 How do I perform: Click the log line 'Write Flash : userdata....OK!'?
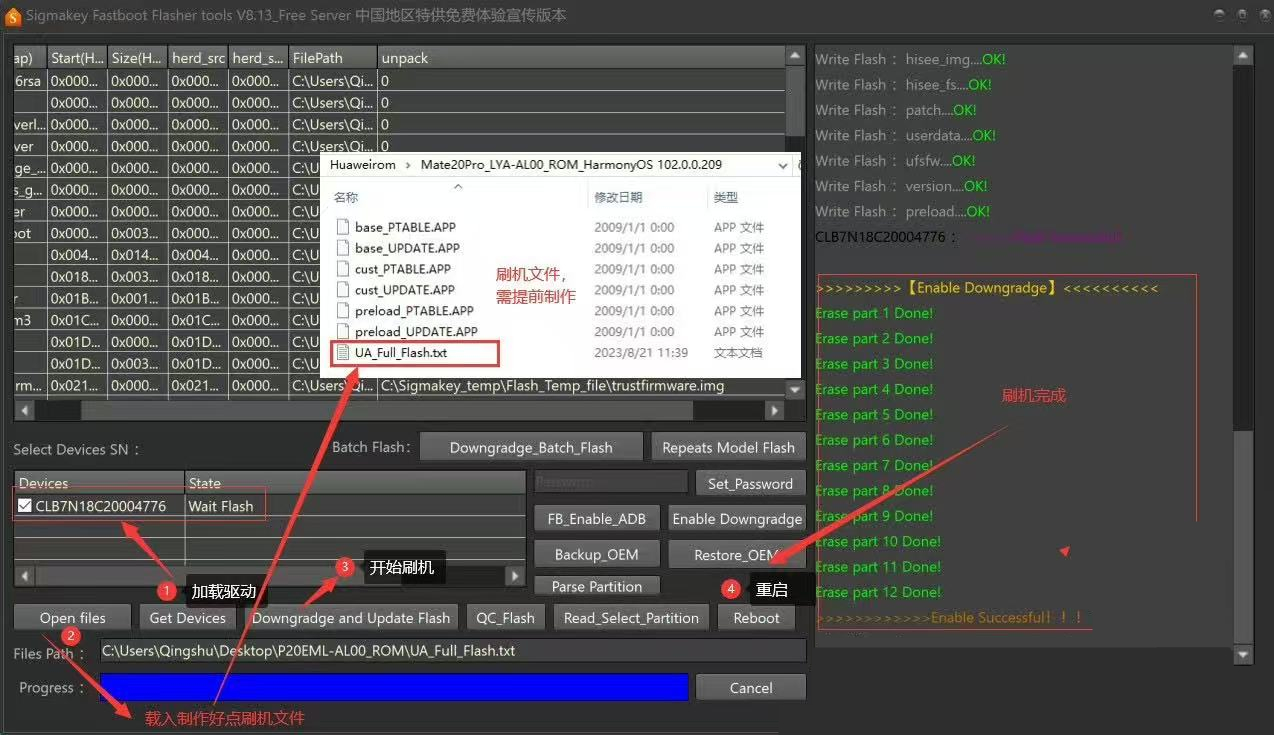tap(905, 135)
